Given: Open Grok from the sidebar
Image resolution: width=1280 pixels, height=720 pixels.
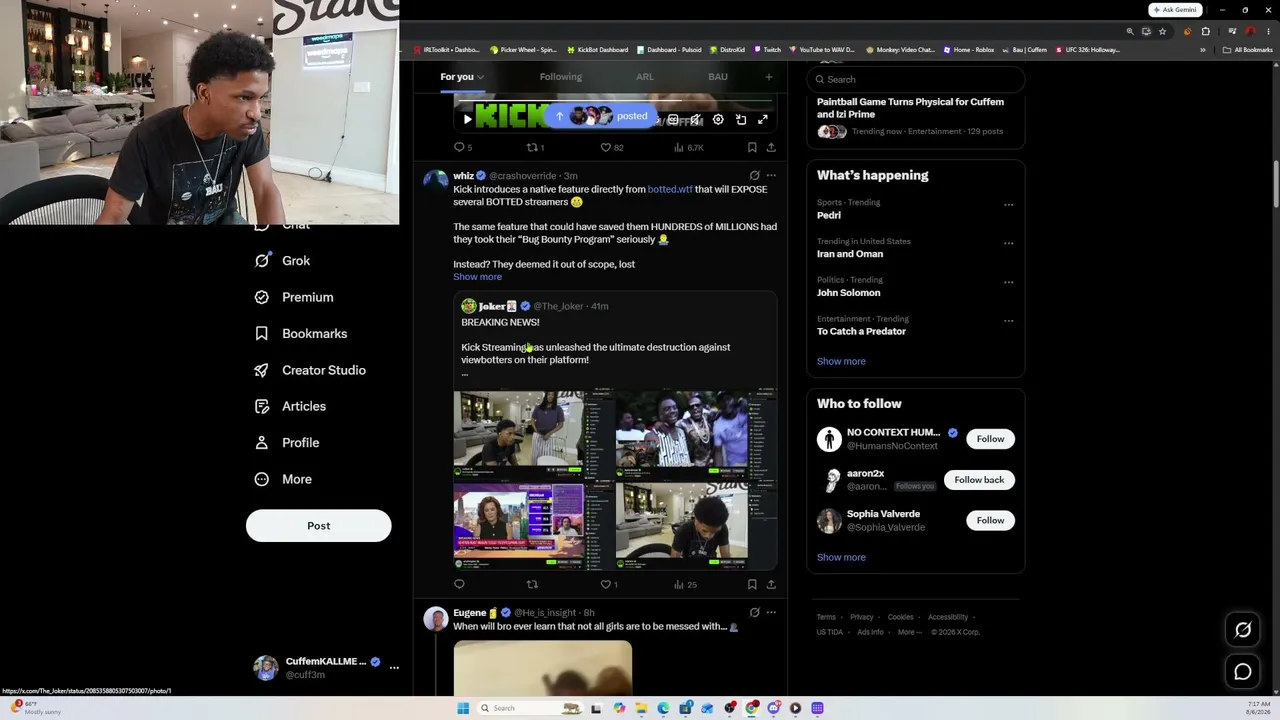Looking at the screenshot, I should pos(283,261).
